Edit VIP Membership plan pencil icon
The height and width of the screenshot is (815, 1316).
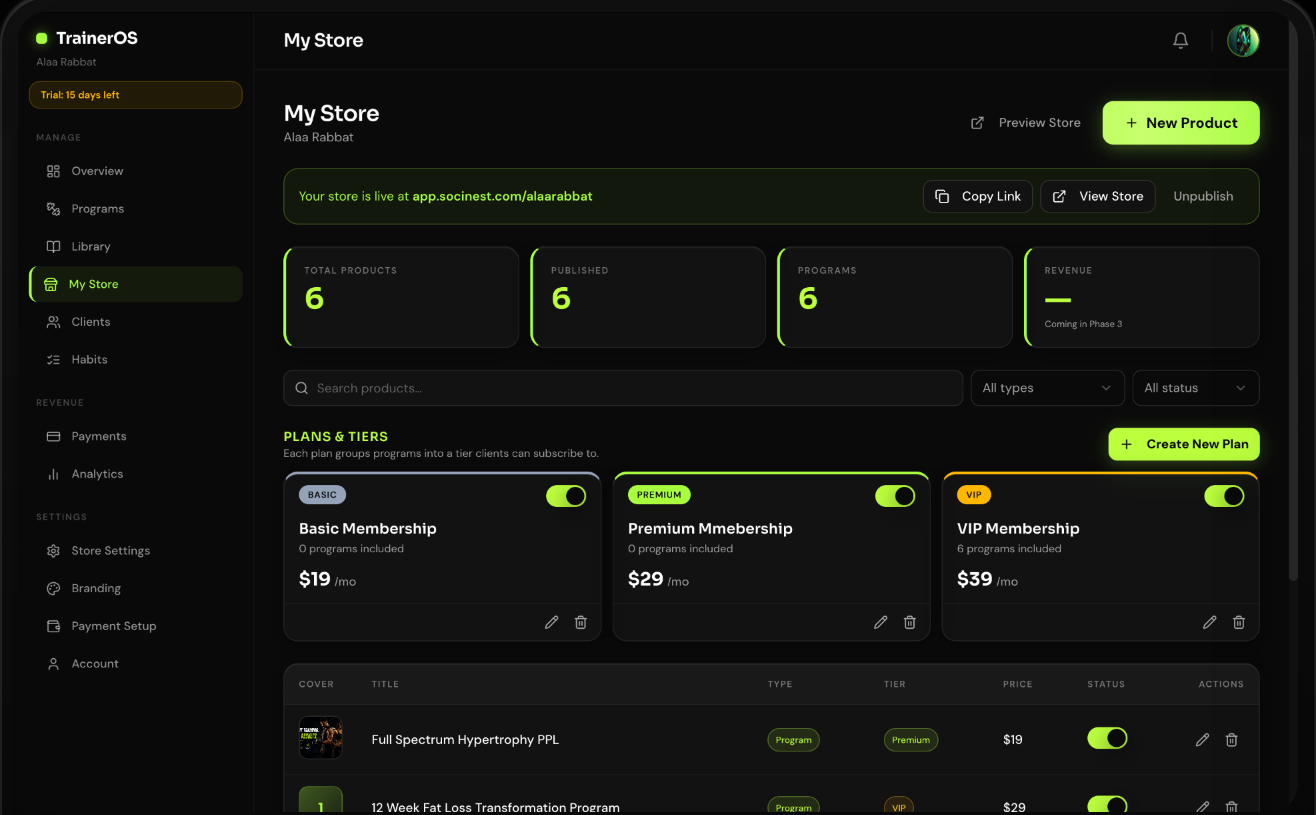[1209, 622]
